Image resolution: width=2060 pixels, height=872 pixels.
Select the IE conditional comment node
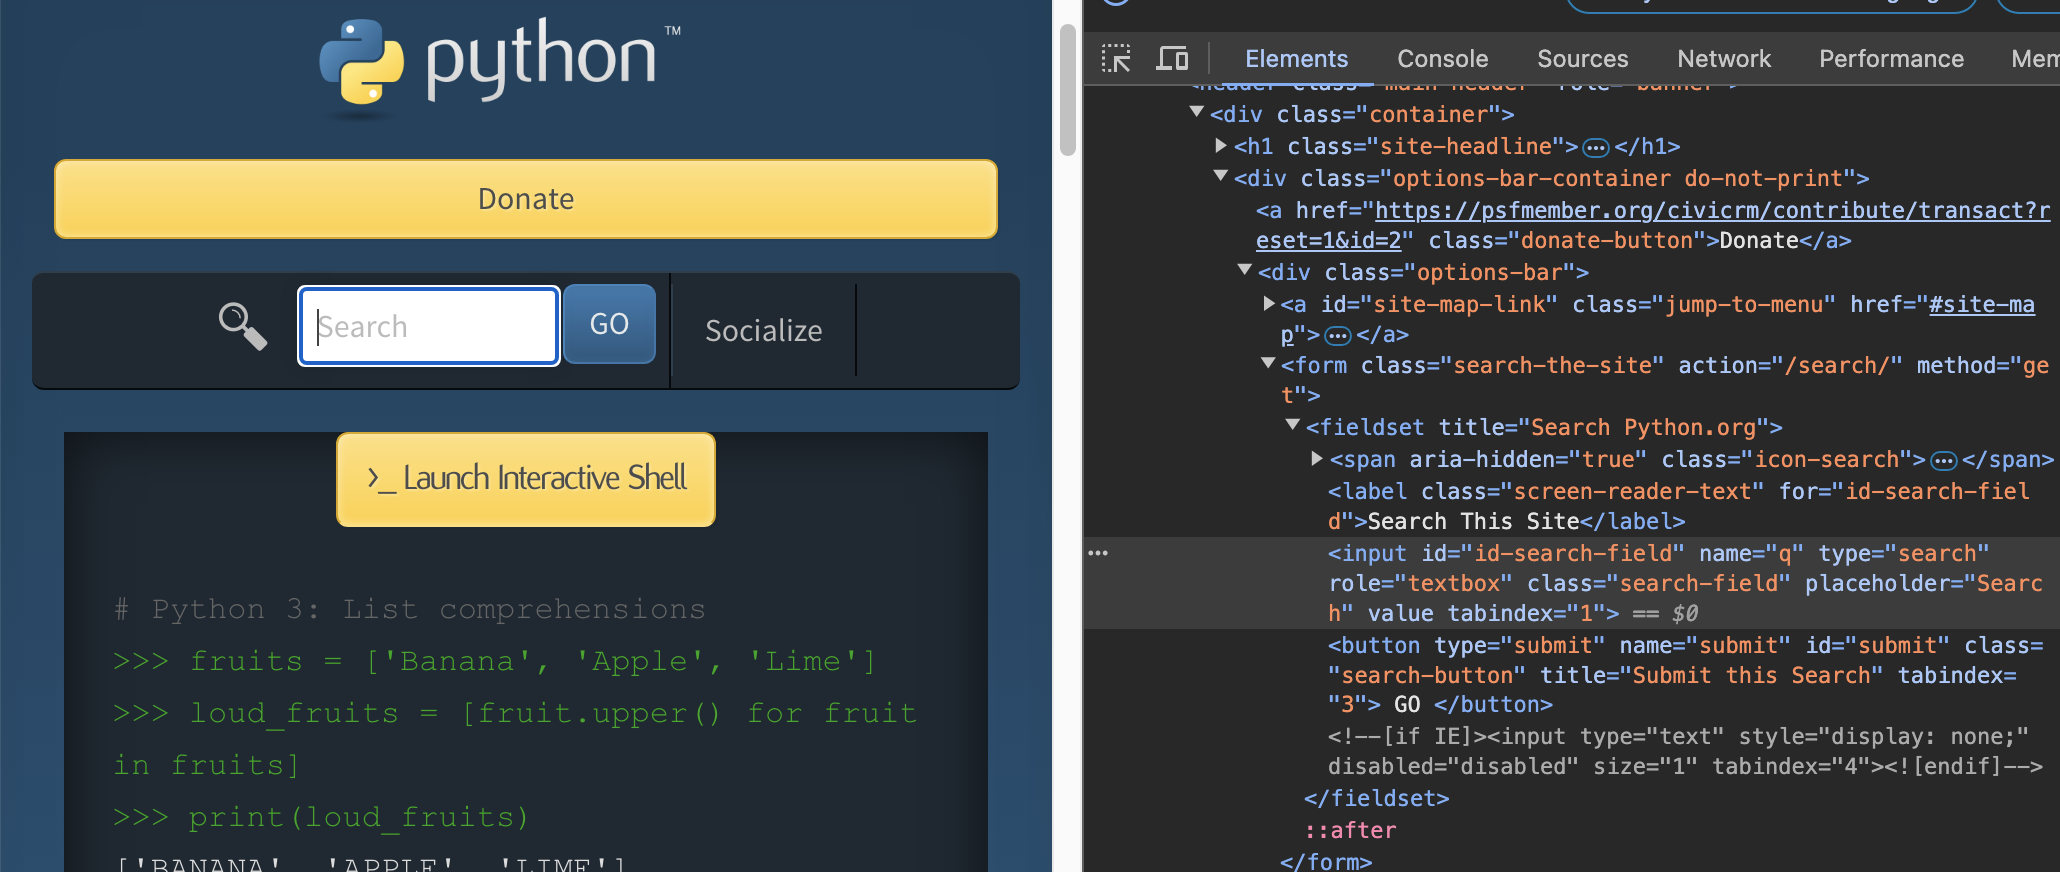click(x=1685, y=751)
